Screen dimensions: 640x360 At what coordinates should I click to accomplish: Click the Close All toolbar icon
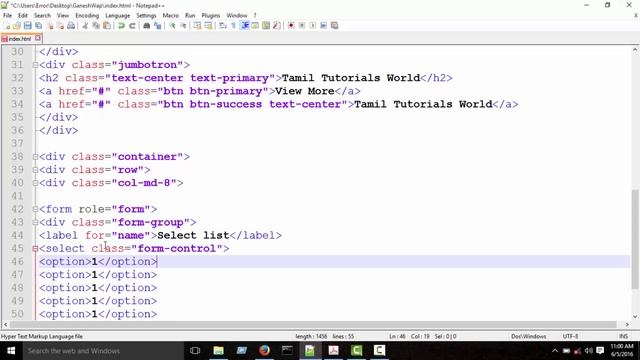click(x=60, y=26)
